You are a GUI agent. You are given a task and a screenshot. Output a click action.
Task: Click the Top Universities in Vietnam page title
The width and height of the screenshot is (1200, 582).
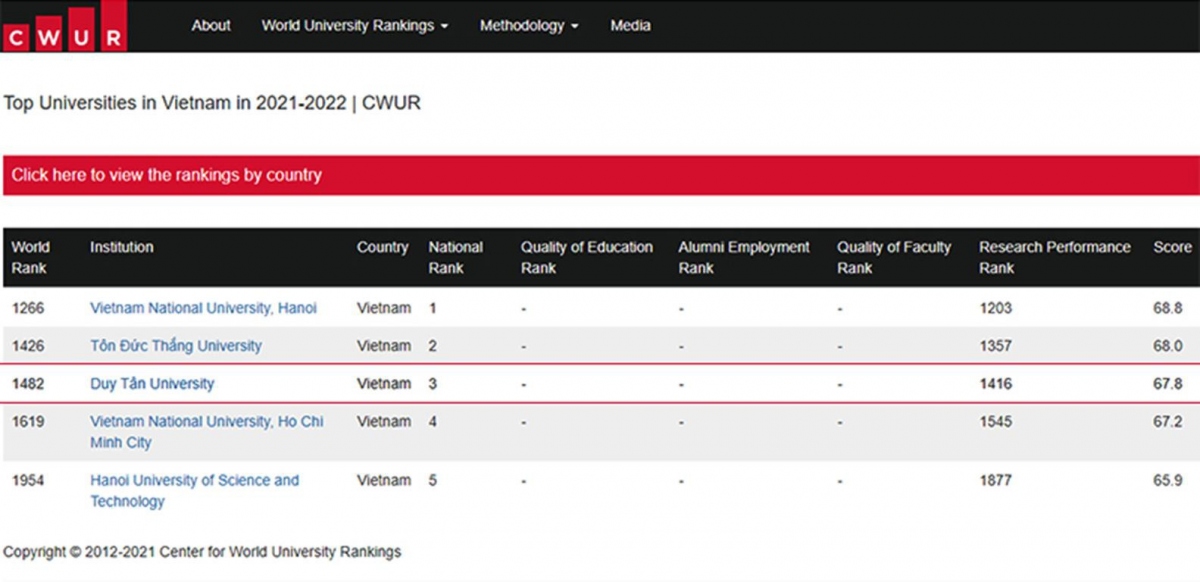point(212,103)
